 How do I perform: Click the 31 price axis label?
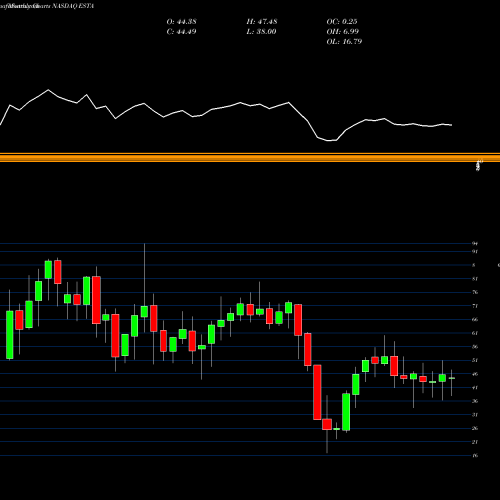pyautogui.click(x=475, y=415)
